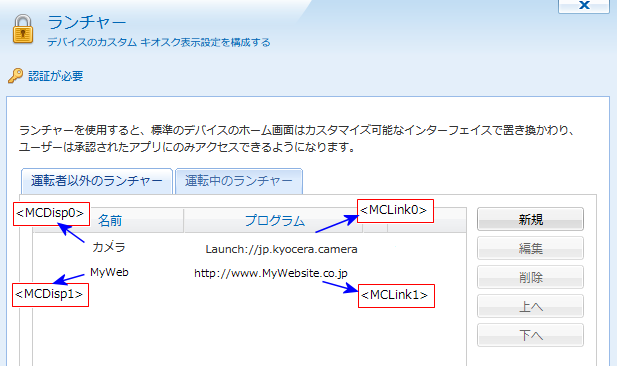Click the 新規 button
Image resolution: width=617 pixels, height=366 pixels.
point(530,219)
